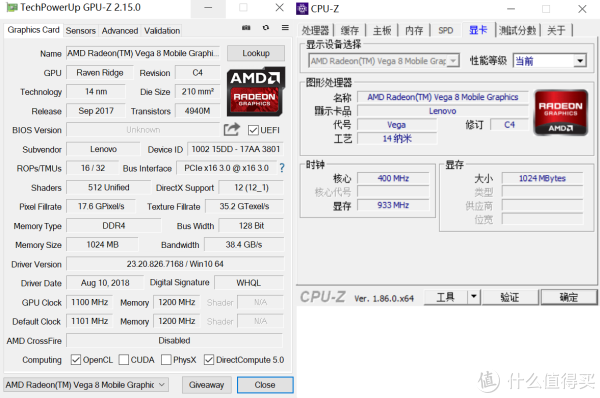The height and width of the screenshot is (398, 600).
Task: Click the Driver Version field
Action: (175, 264)
